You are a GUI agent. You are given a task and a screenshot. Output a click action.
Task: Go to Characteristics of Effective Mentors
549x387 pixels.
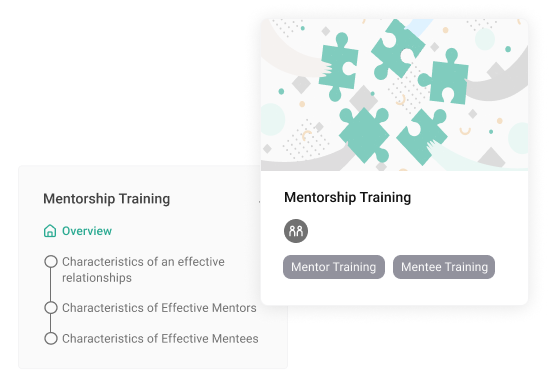click(159, 307)
